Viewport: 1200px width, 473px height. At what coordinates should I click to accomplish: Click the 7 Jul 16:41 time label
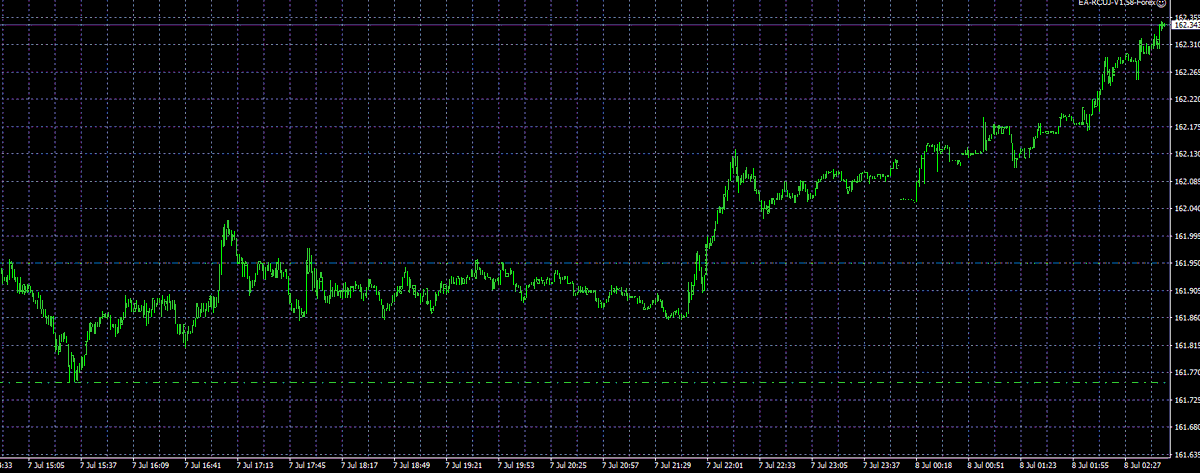[203, 466]
